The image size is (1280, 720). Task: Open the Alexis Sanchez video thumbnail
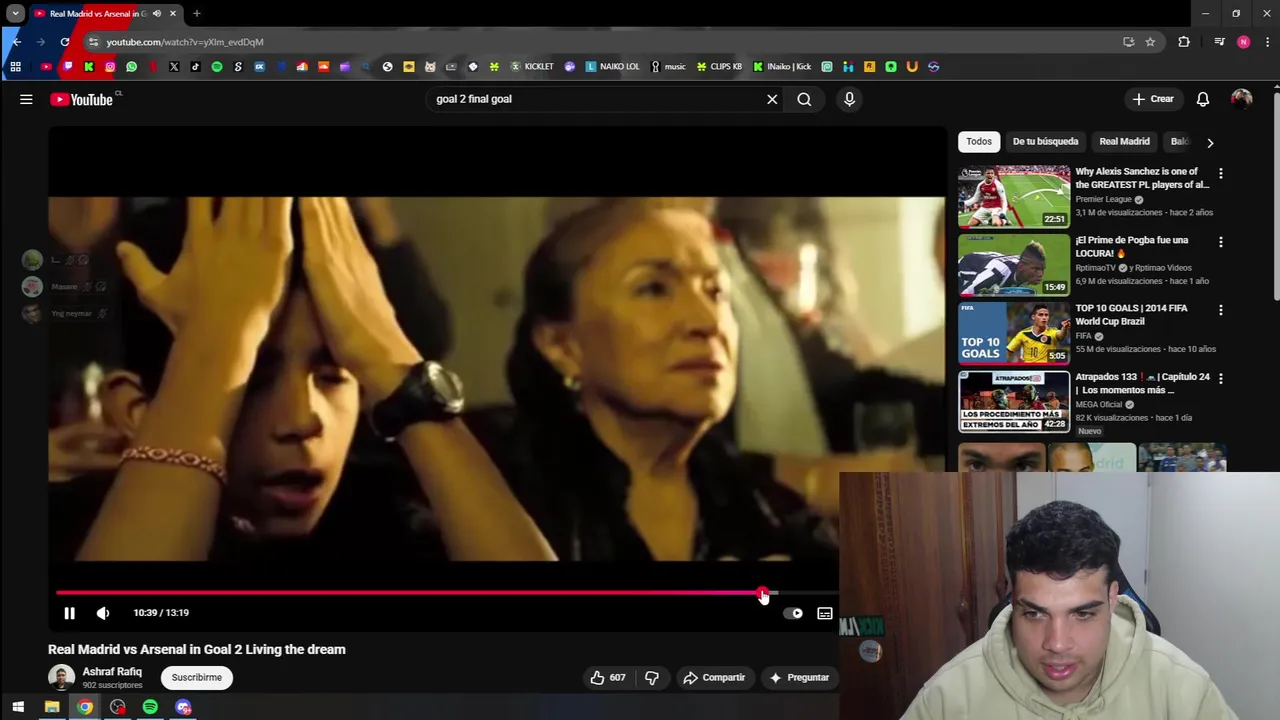(x=1014, y=196)
